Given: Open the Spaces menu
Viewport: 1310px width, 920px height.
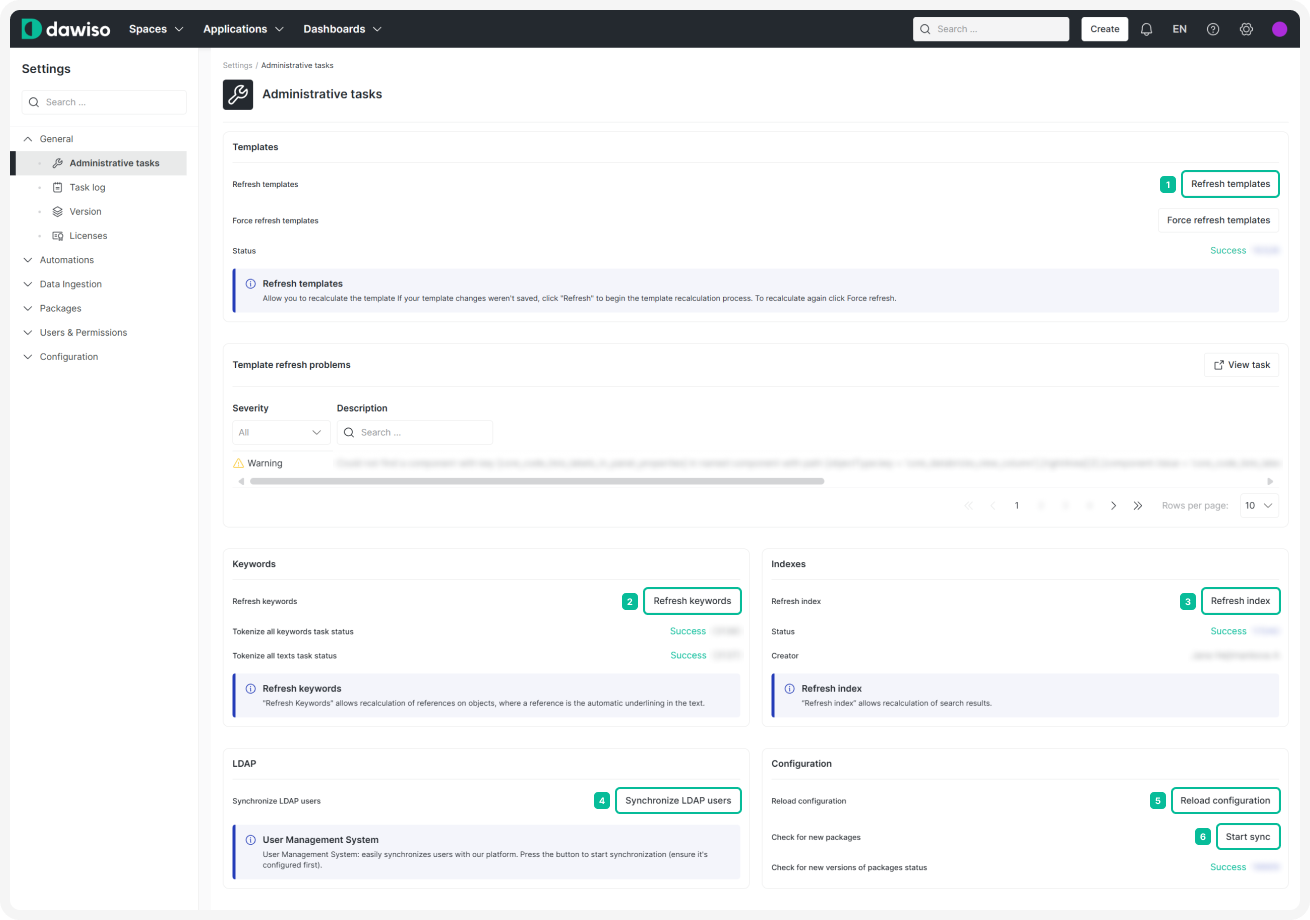Looking at the screenshot, I should [156, 29].
